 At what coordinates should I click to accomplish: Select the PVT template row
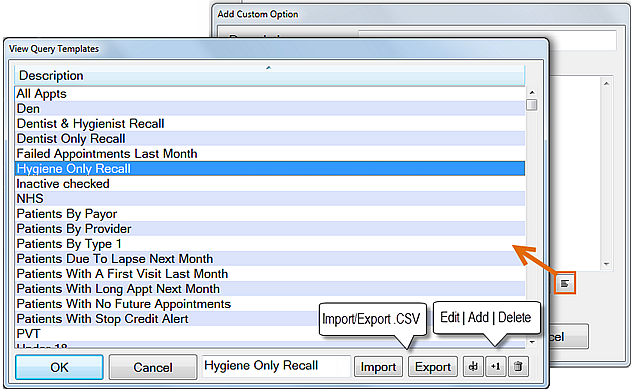pyautogui.click(x=270, y=334)
